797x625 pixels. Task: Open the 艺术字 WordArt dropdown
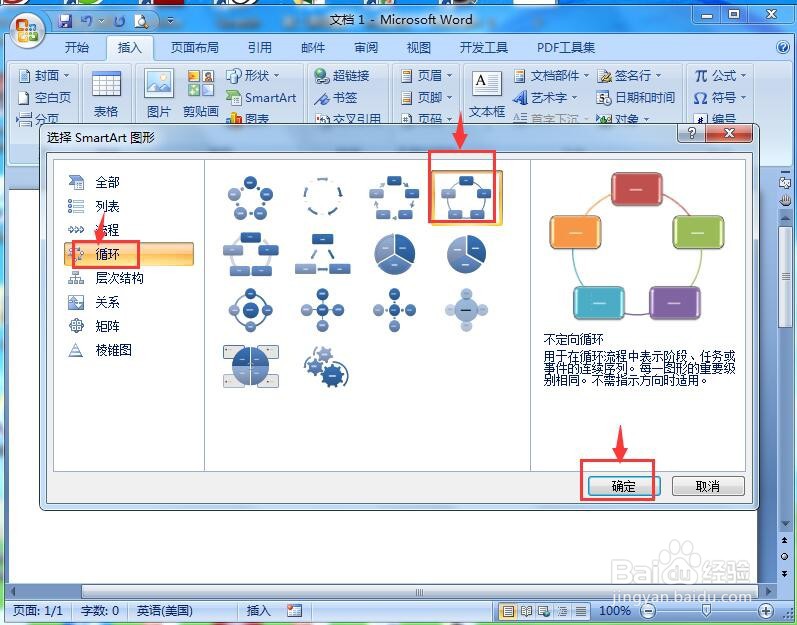tap(545, 97)
